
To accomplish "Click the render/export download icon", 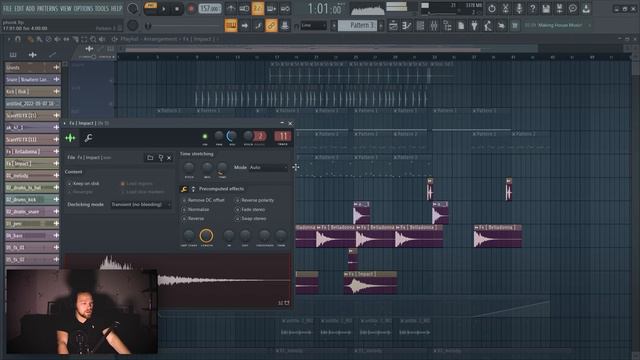I will 586,9.
